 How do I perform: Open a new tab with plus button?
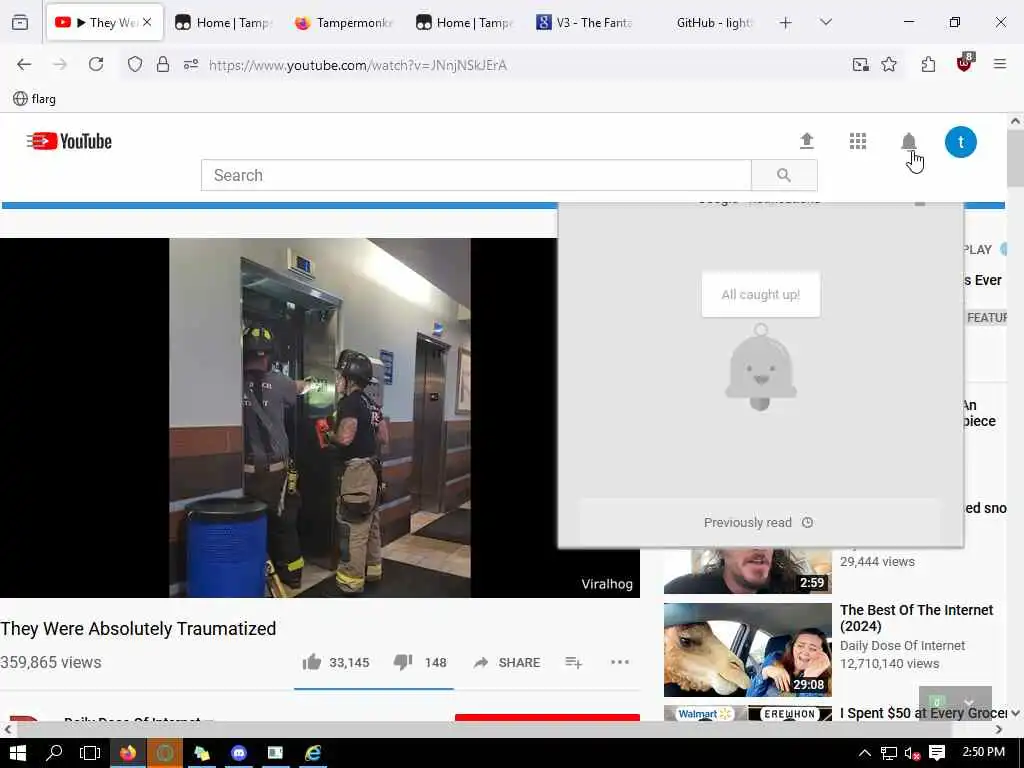click(786, 23)
